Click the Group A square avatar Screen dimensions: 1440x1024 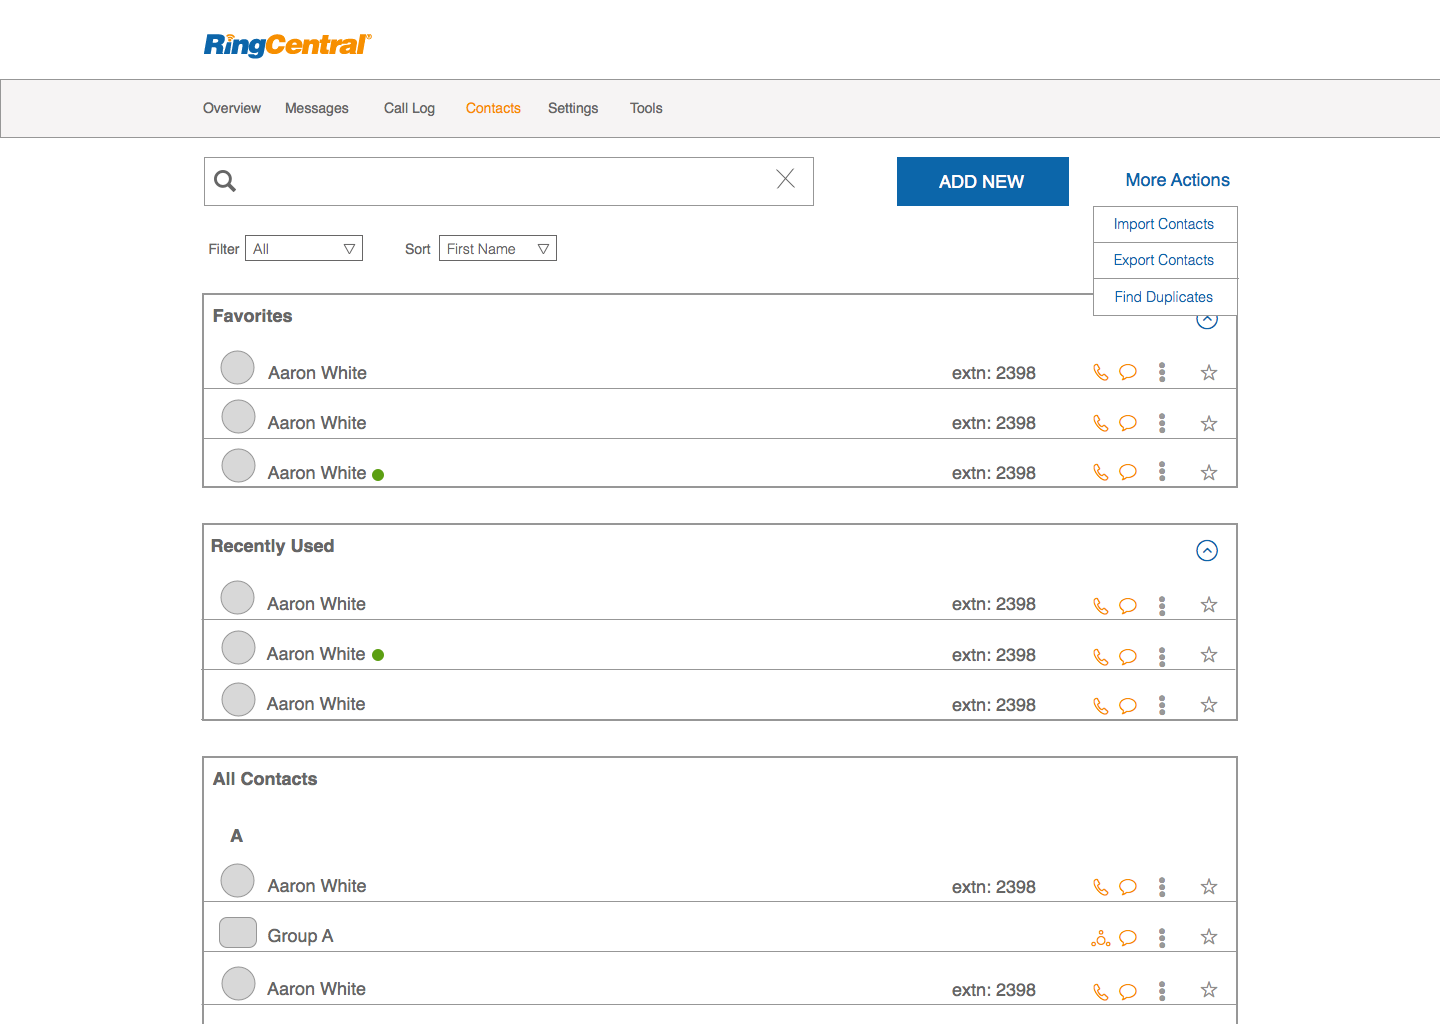click(x=238, y=932)
